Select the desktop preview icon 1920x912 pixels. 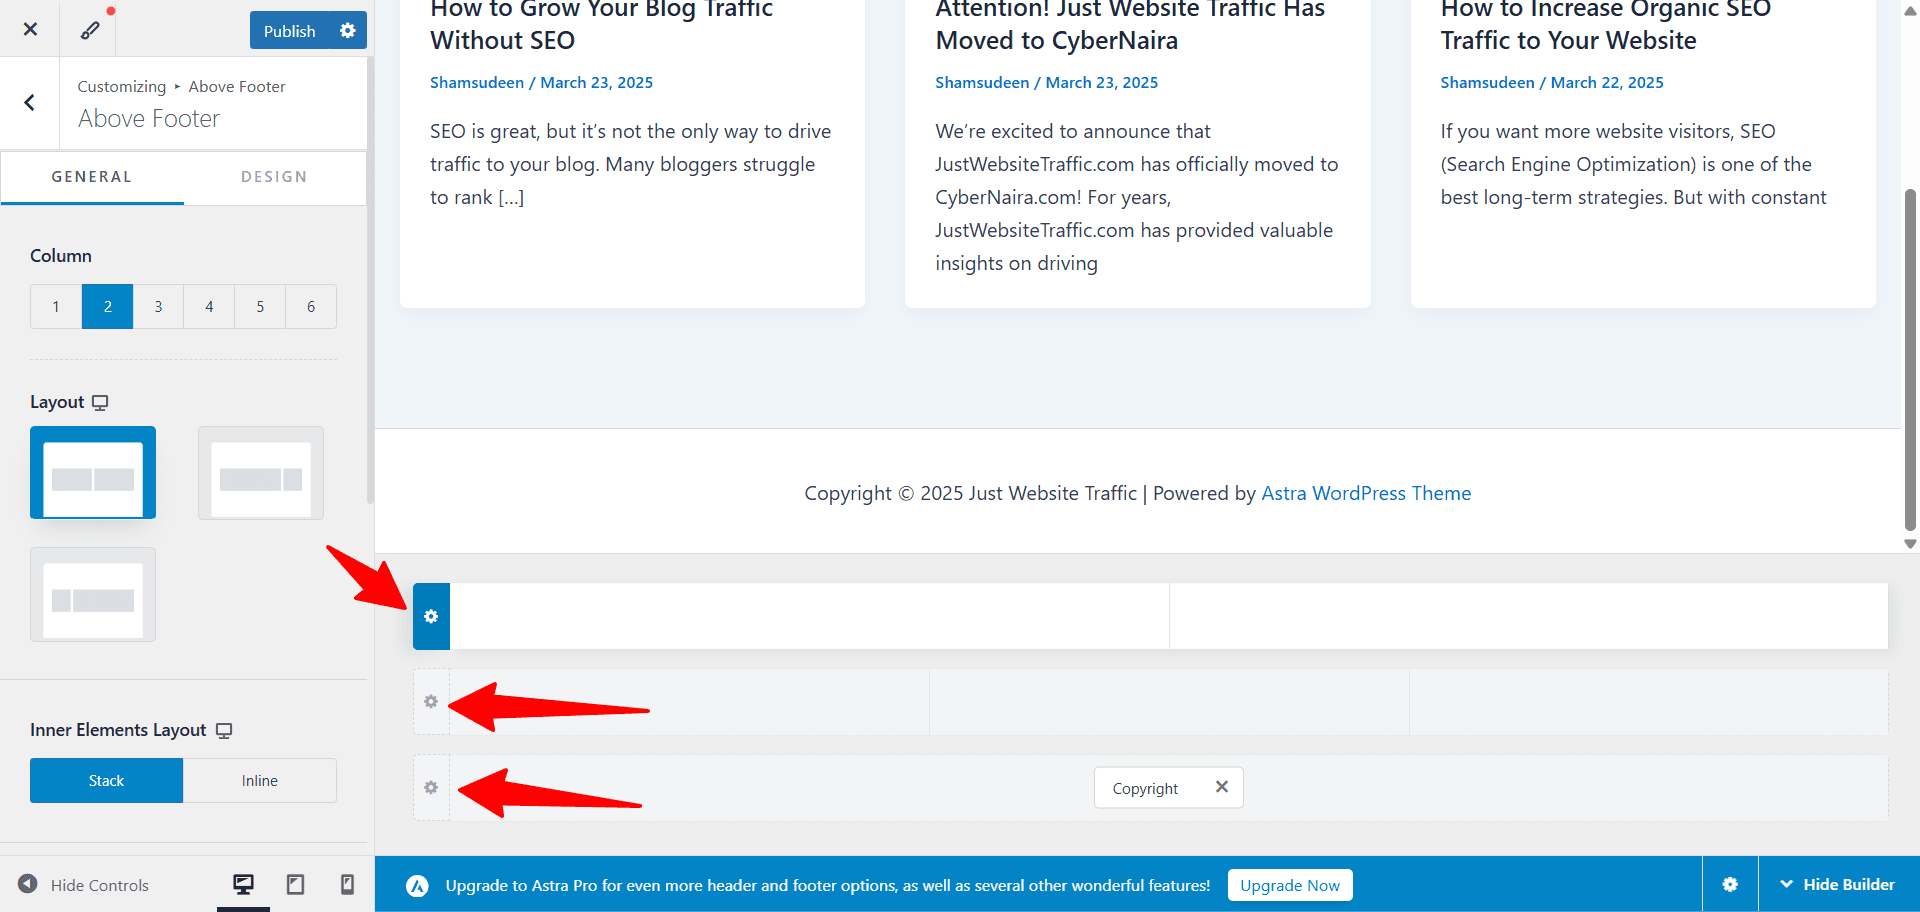[243, 884]
